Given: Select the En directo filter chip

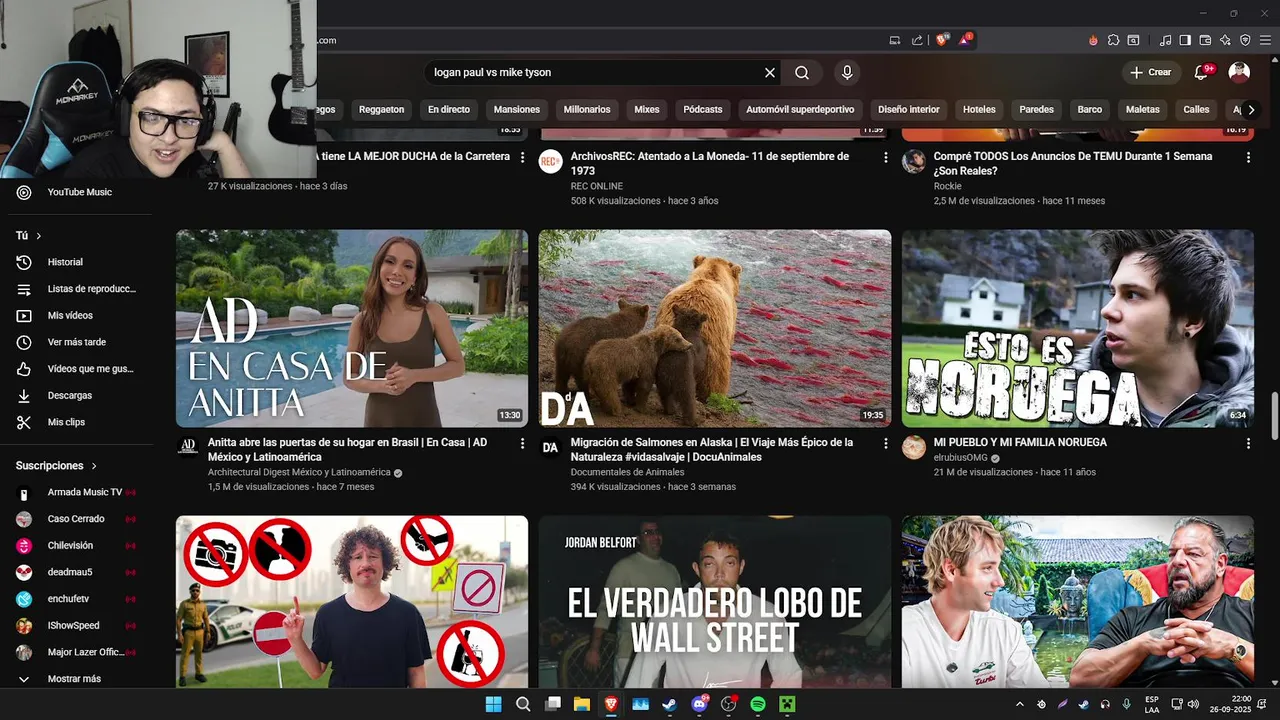Looking at the screenshot, I should [448, 110].
